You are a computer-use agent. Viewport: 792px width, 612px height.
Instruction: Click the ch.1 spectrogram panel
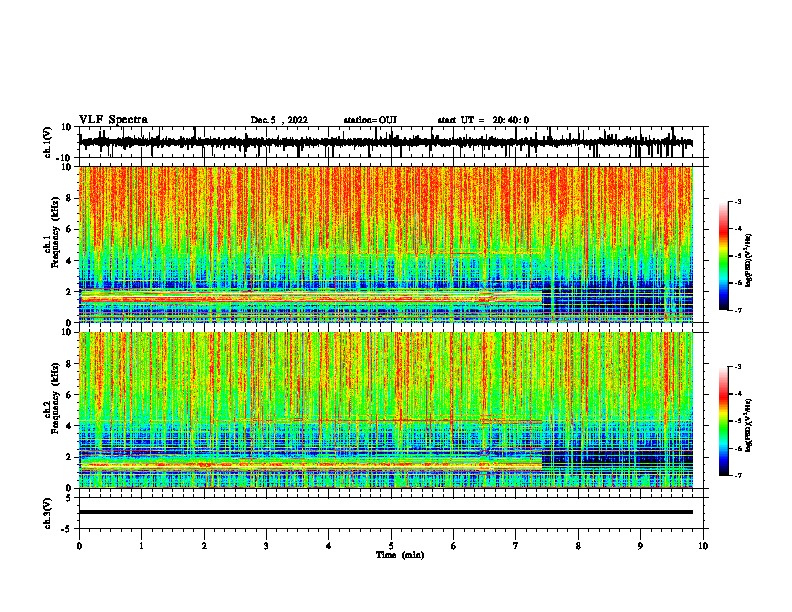pos(386,244)
